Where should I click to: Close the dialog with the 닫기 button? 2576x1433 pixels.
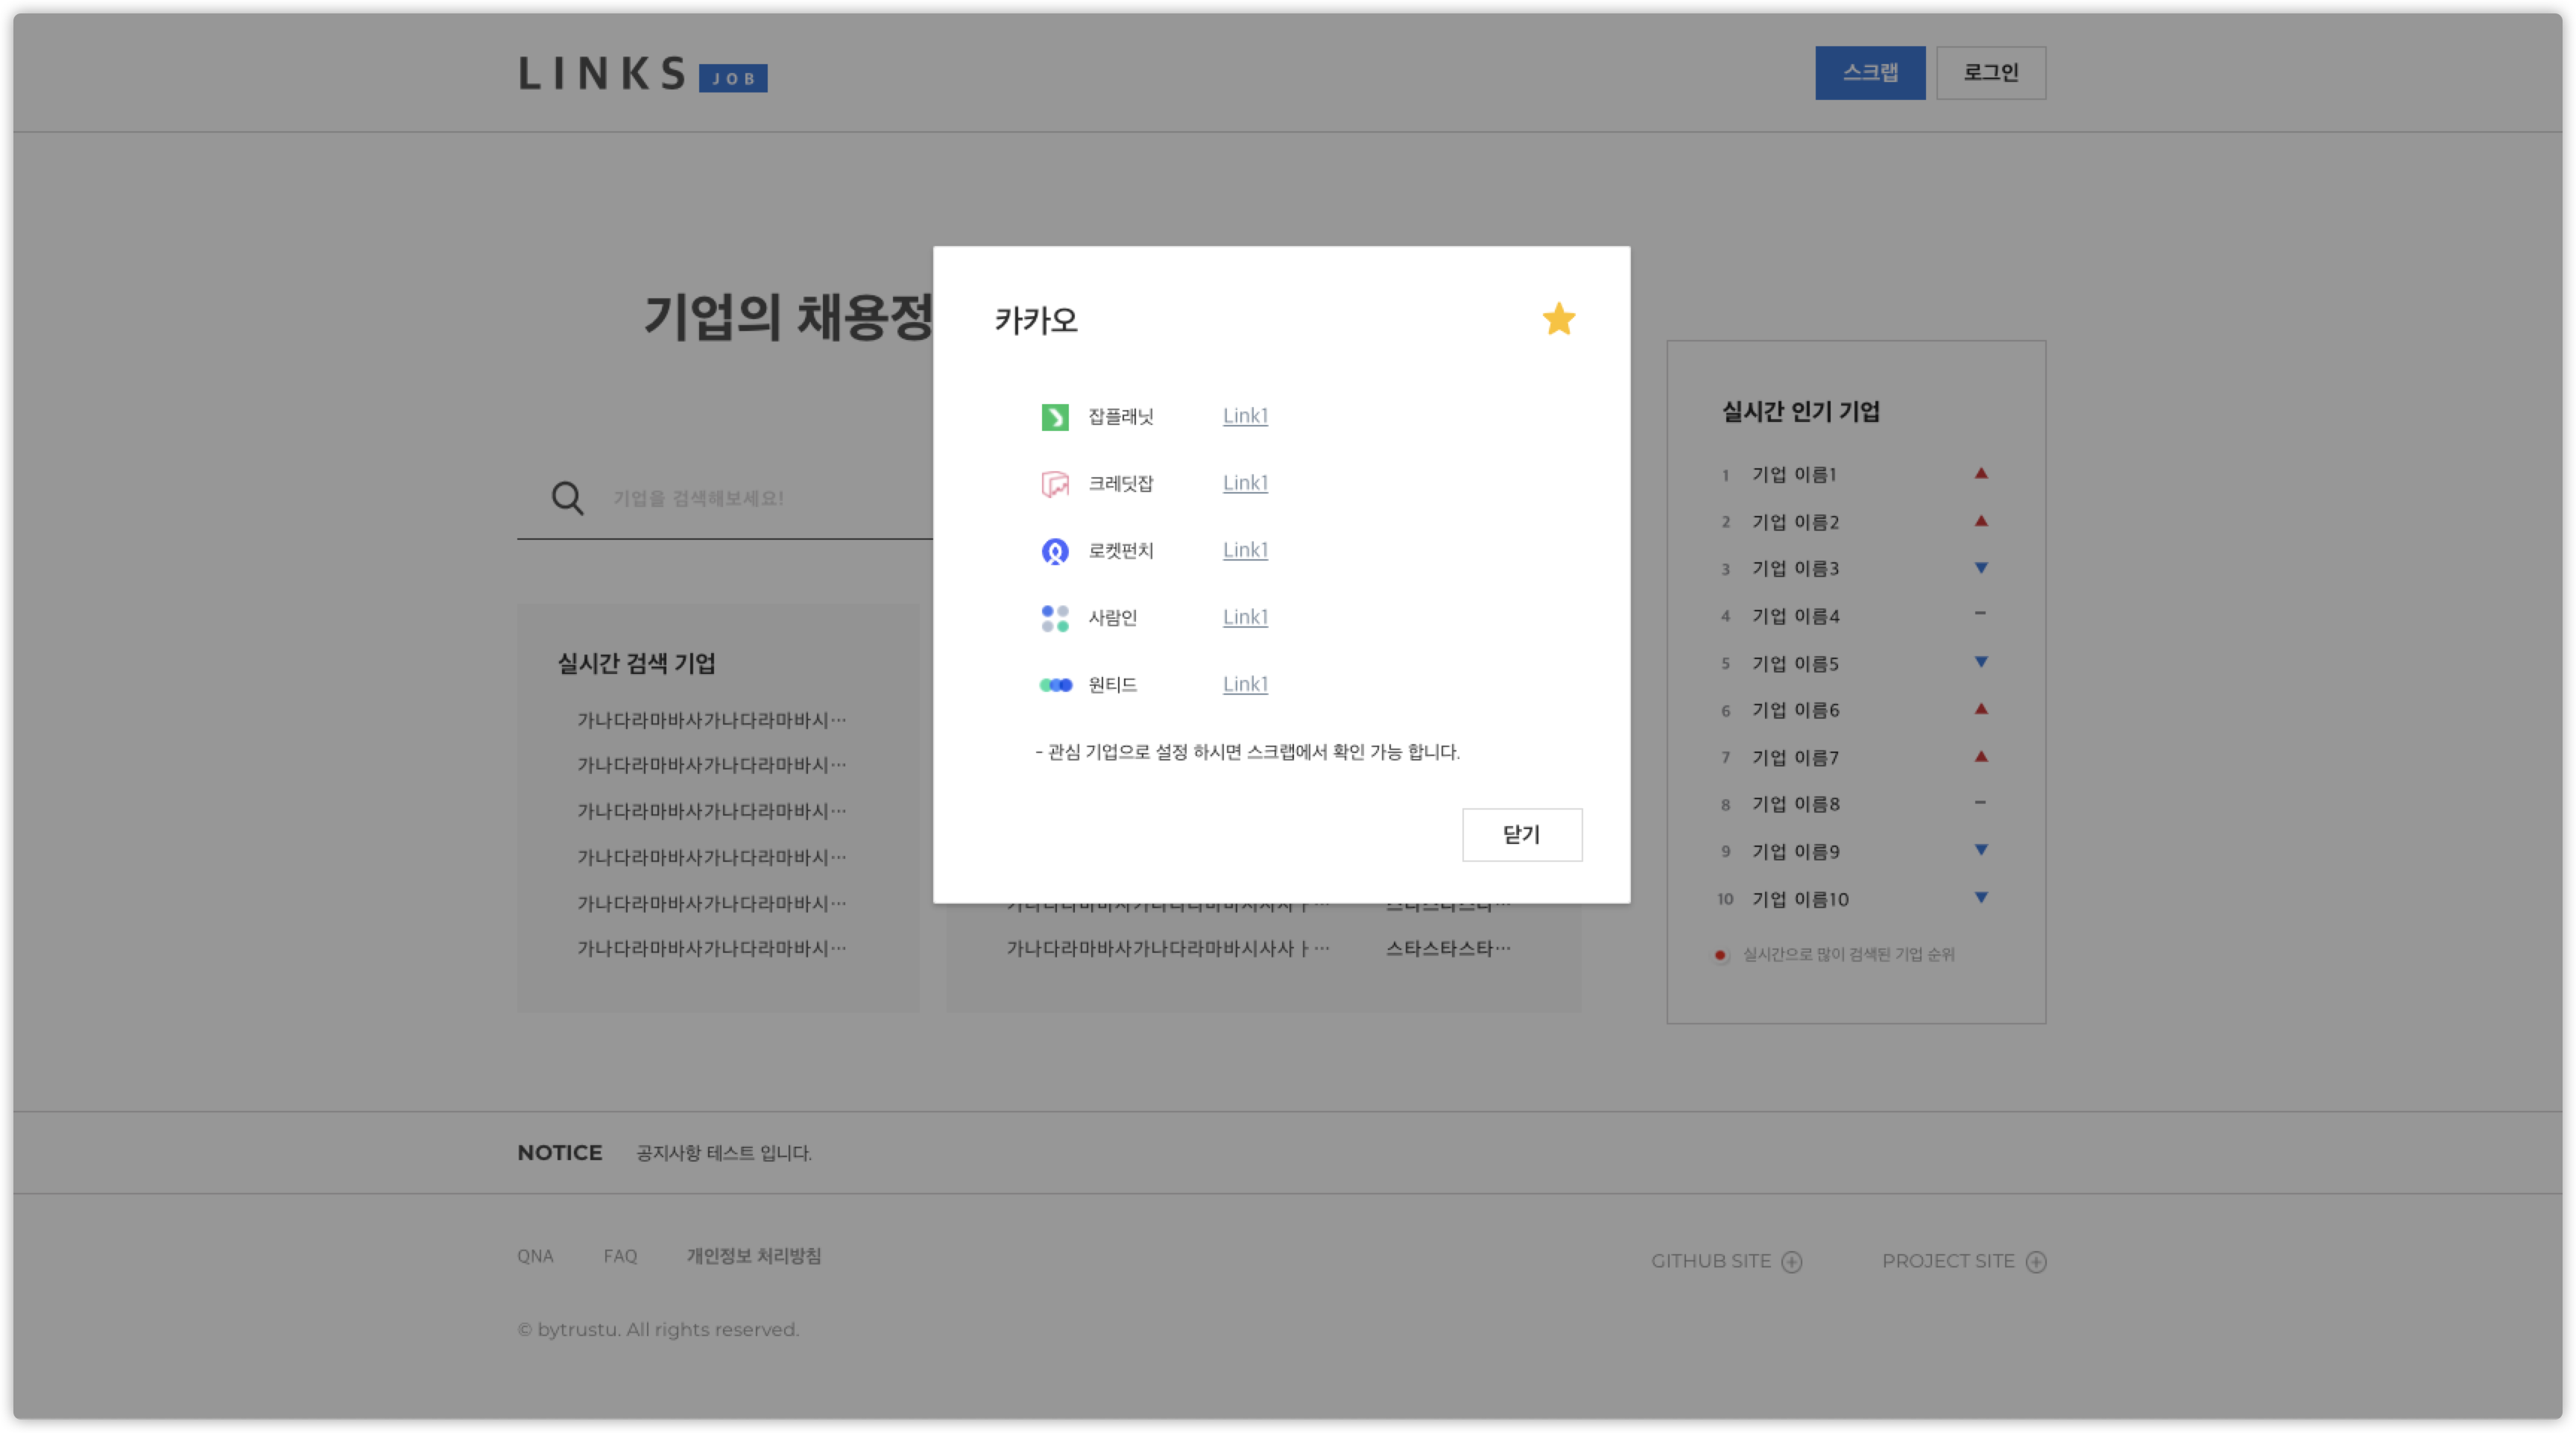(1522, 835)
